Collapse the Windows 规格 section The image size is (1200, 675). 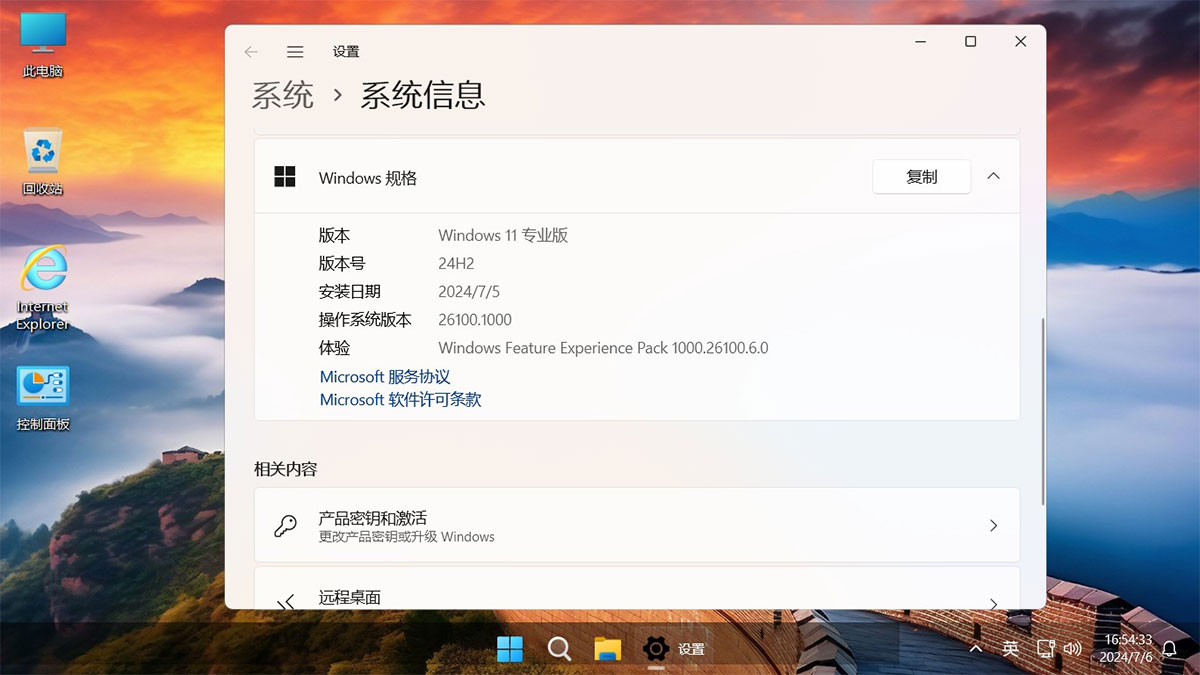click(x=993, y=176)
